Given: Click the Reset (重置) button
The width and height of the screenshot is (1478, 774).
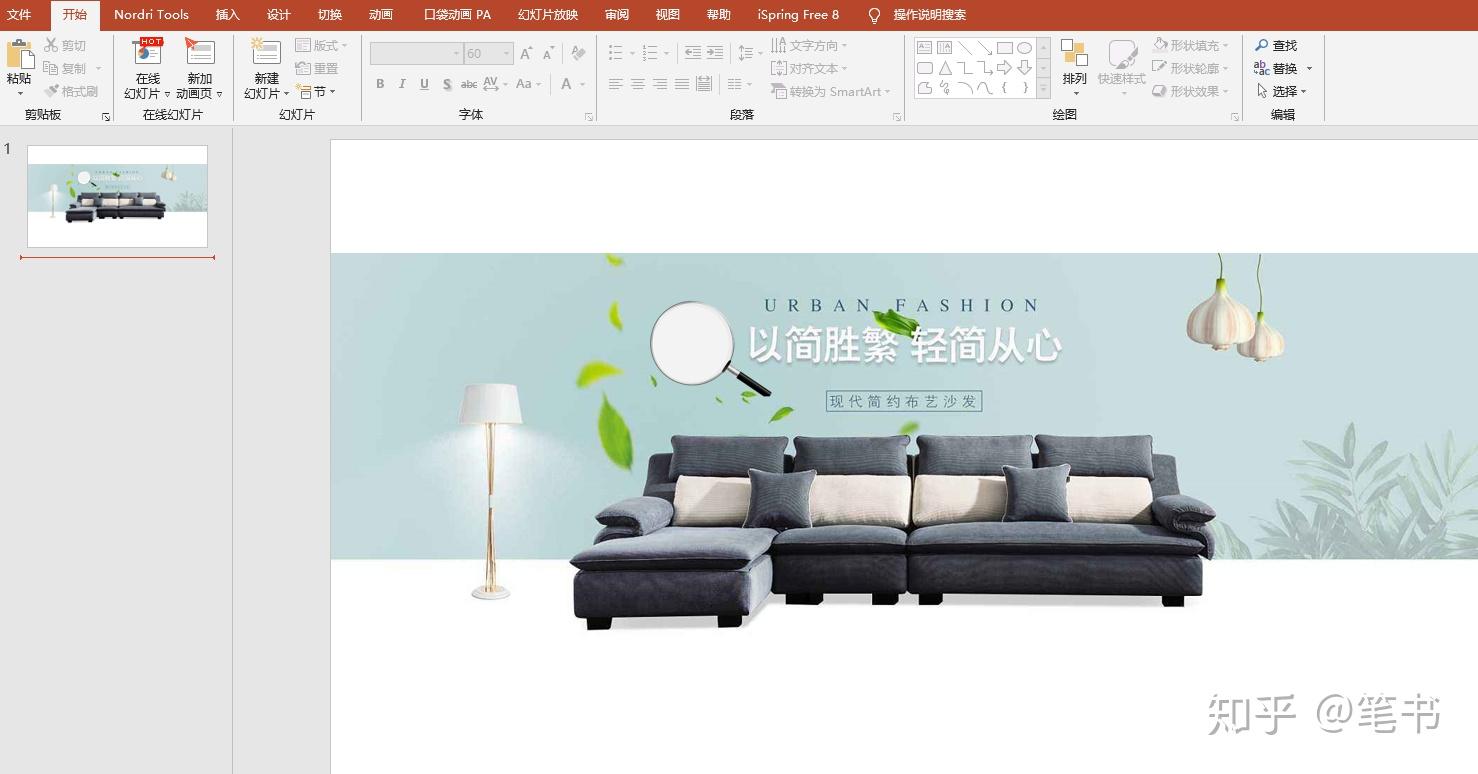Looking at the screenshot, I should point(317,68).
